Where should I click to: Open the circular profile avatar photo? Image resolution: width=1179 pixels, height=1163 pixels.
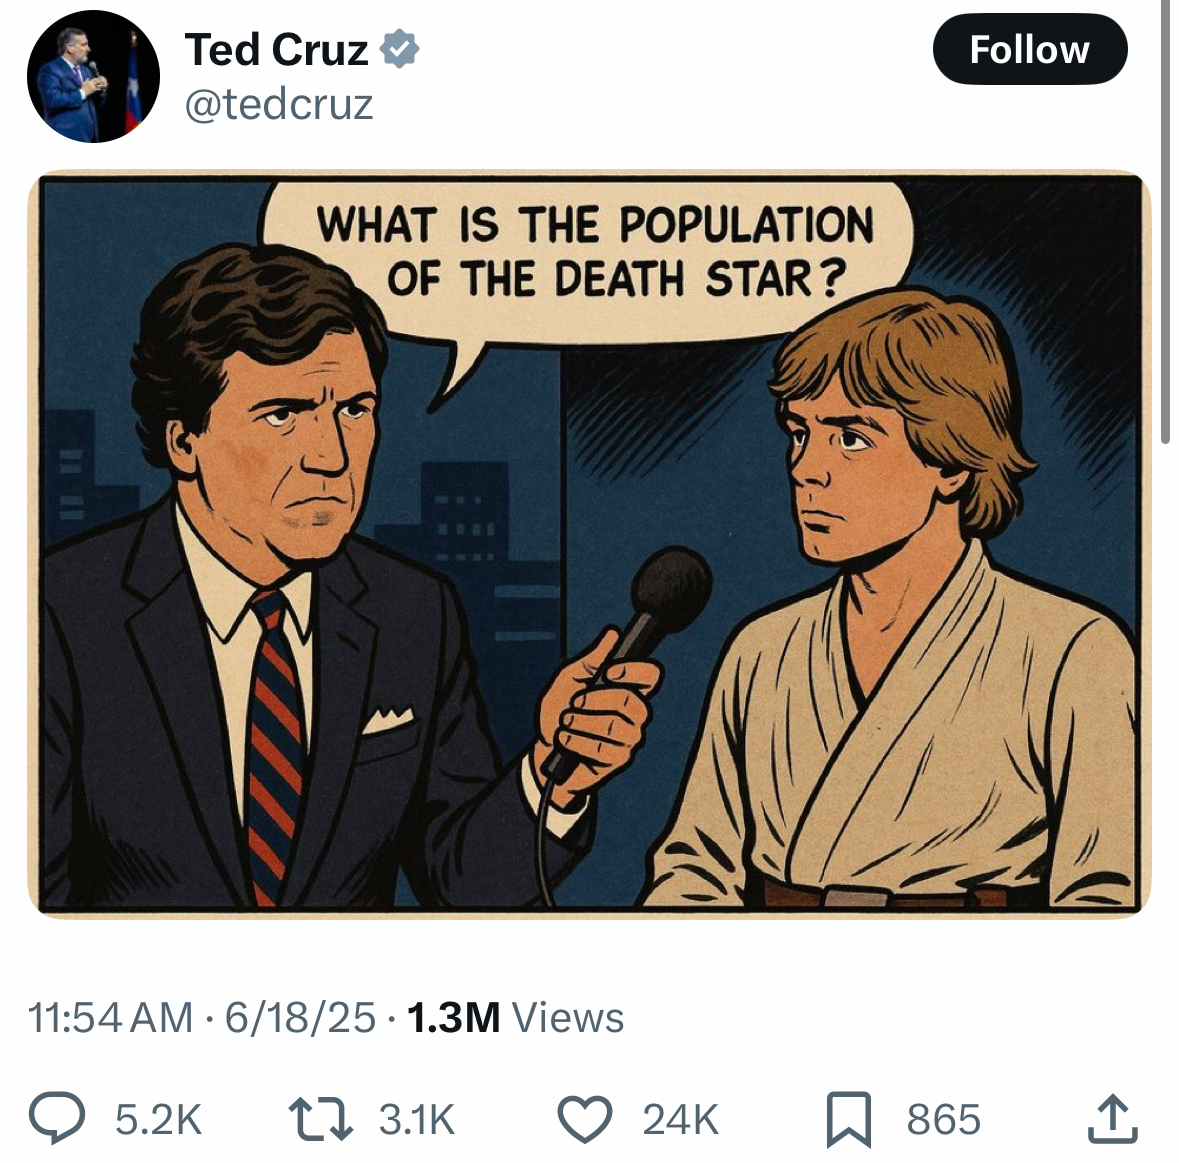click(x=93, y=77)
